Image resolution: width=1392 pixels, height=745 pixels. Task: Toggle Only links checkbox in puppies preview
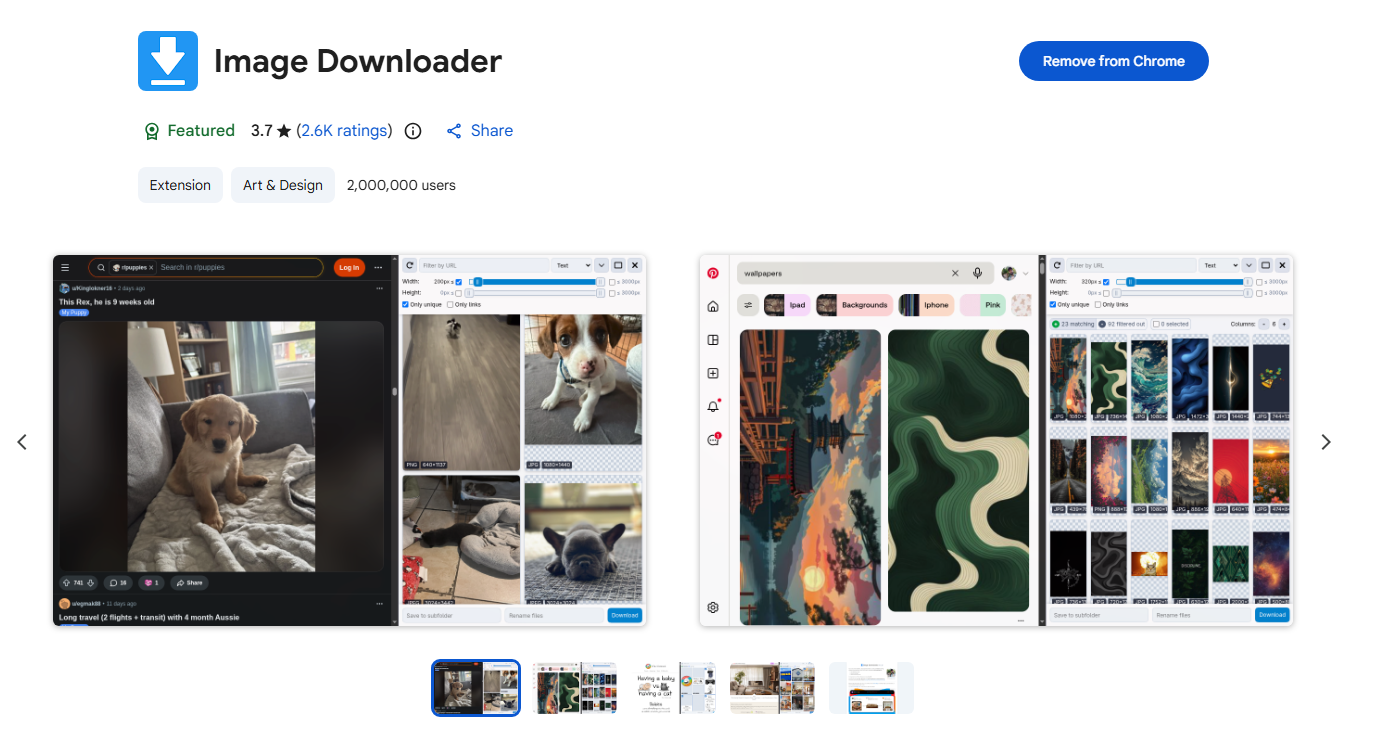pyautogui.click(x=450, y=304)
